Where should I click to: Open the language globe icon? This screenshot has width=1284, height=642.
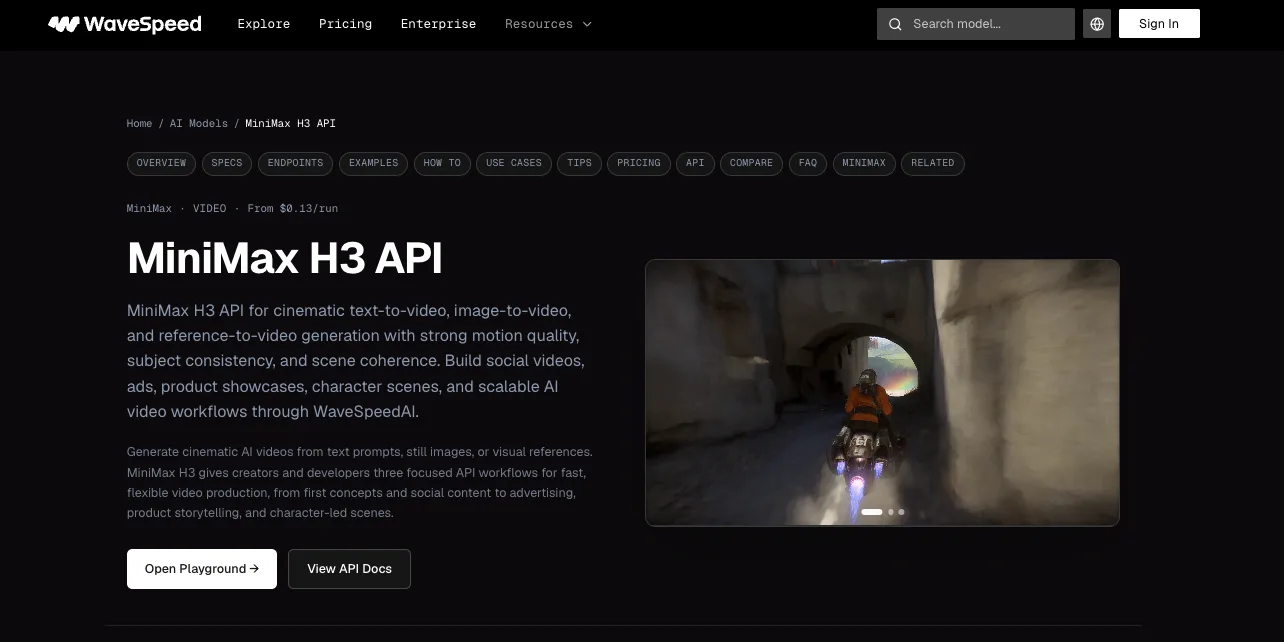point(1097,24)
